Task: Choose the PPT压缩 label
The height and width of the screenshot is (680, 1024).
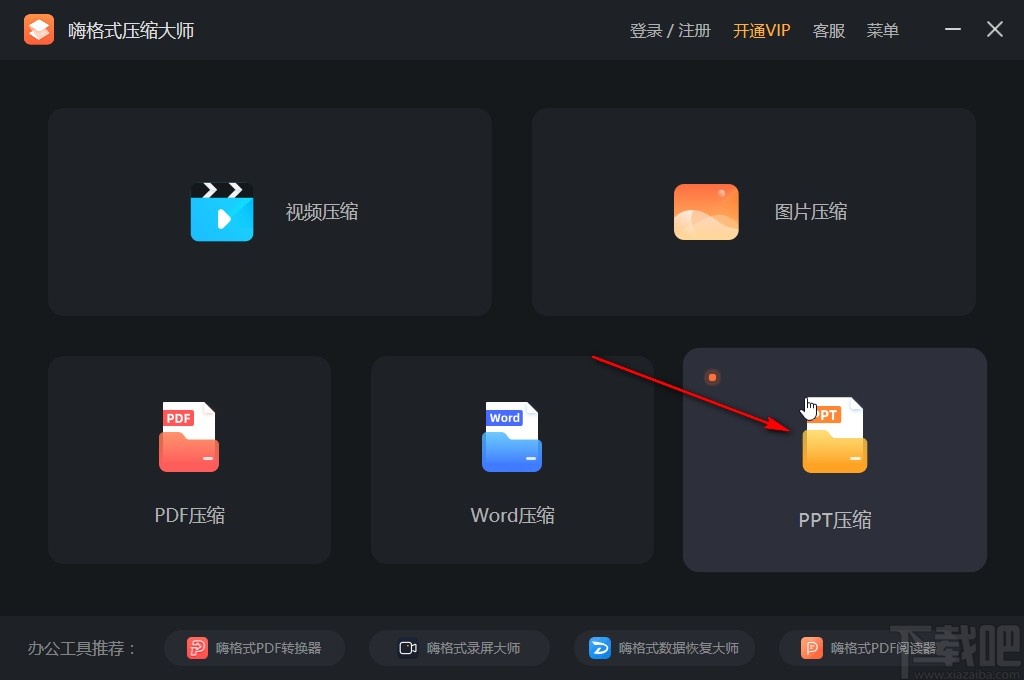Action: coord(835,520)
